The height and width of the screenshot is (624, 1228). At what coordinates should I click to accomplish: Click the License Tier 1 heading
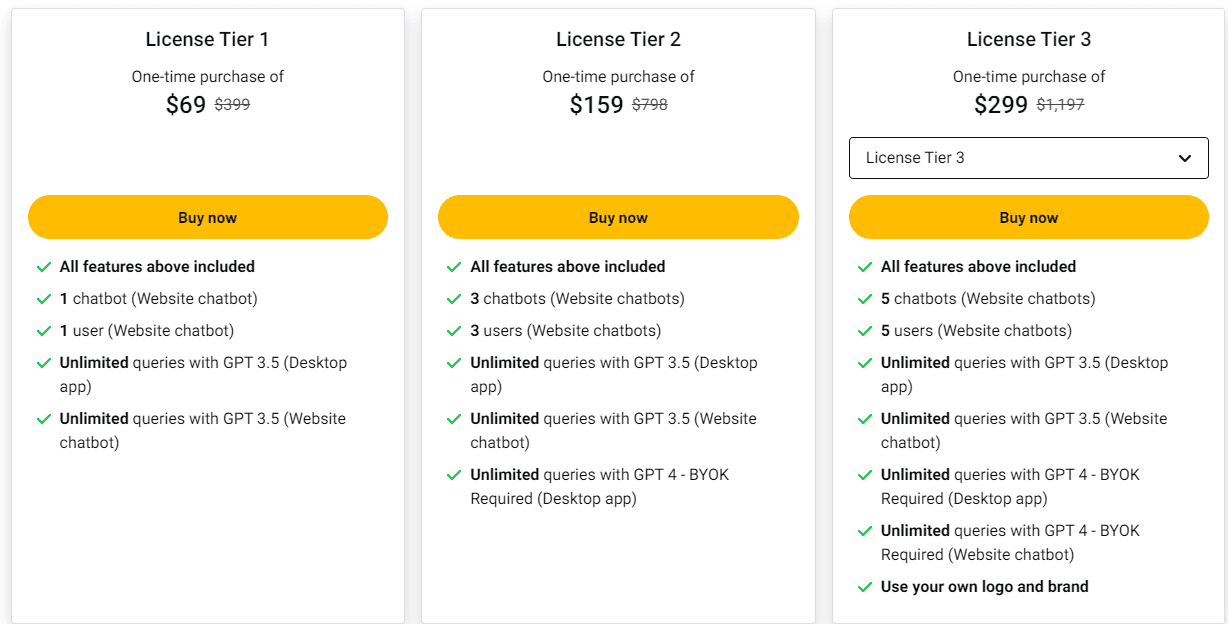pos(207,39)
